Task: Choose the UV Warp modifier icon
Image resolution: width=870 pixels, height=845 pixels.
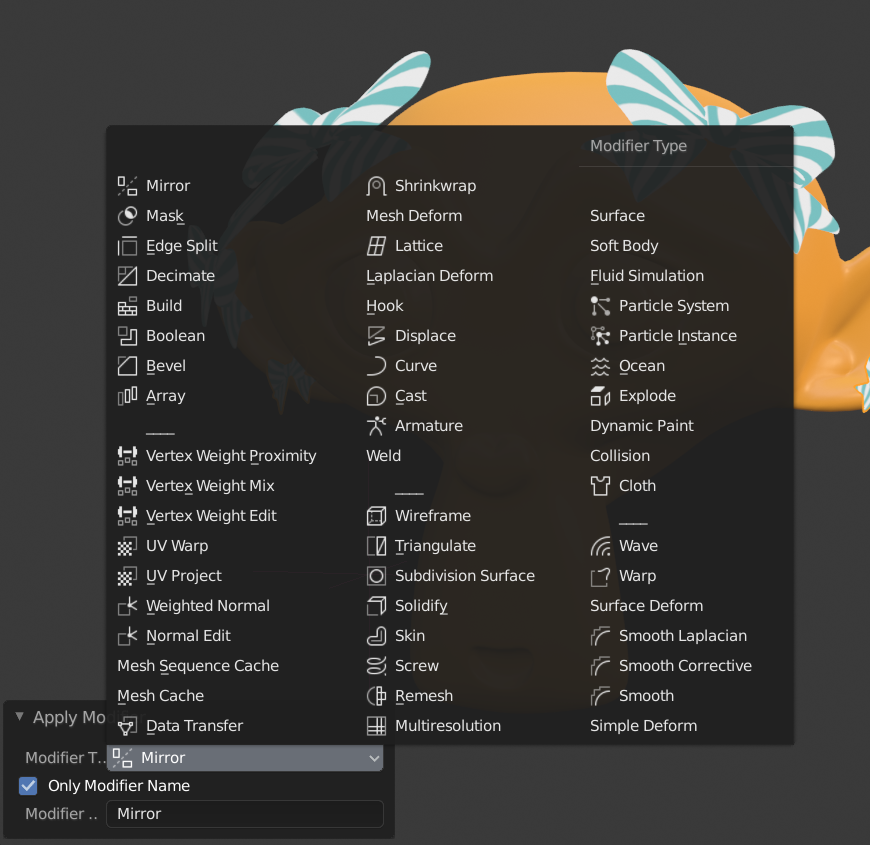Action: (x=127, y=545)
